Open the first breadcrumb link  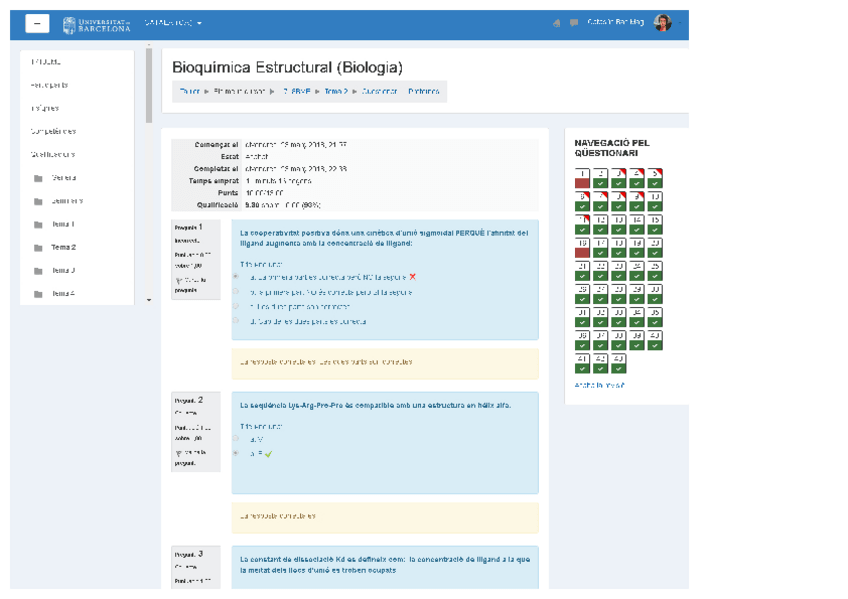189,91
